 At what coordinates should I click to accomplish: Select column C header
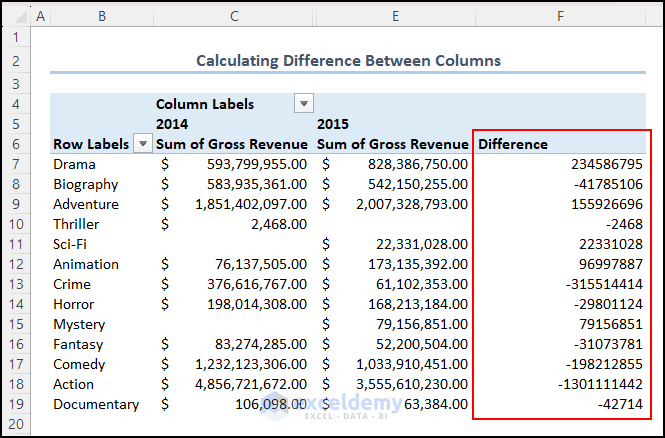[x=233, y=17]
